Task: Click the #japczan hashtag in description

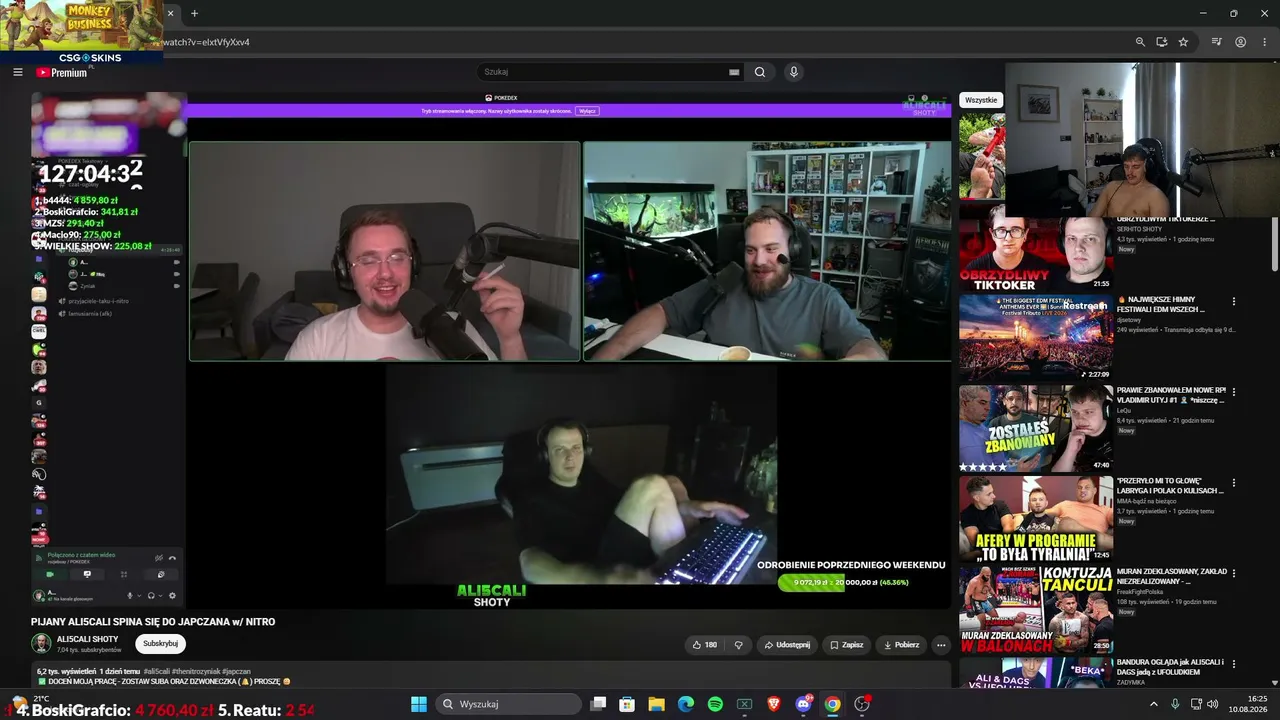Action: [236, 671]
